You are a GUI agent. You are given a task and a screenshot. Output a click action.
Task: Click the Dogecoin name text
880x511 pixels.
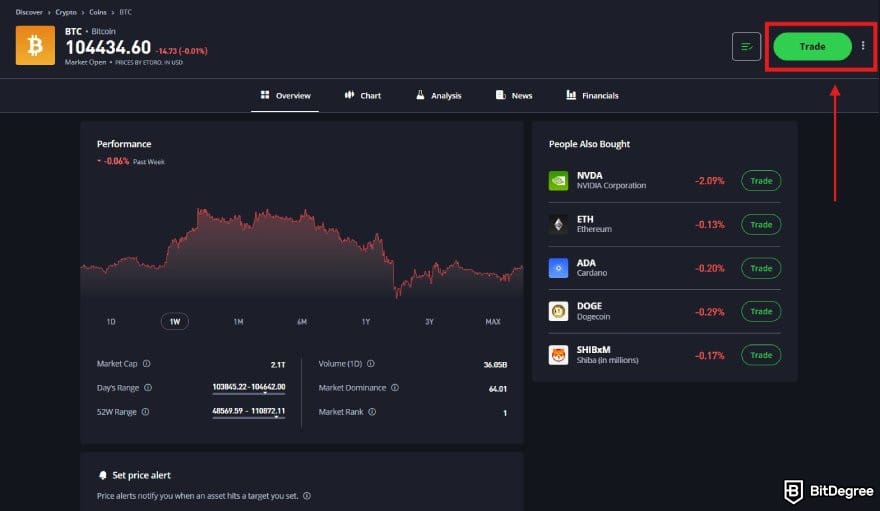pyautogui.click(x=593, y=317)
